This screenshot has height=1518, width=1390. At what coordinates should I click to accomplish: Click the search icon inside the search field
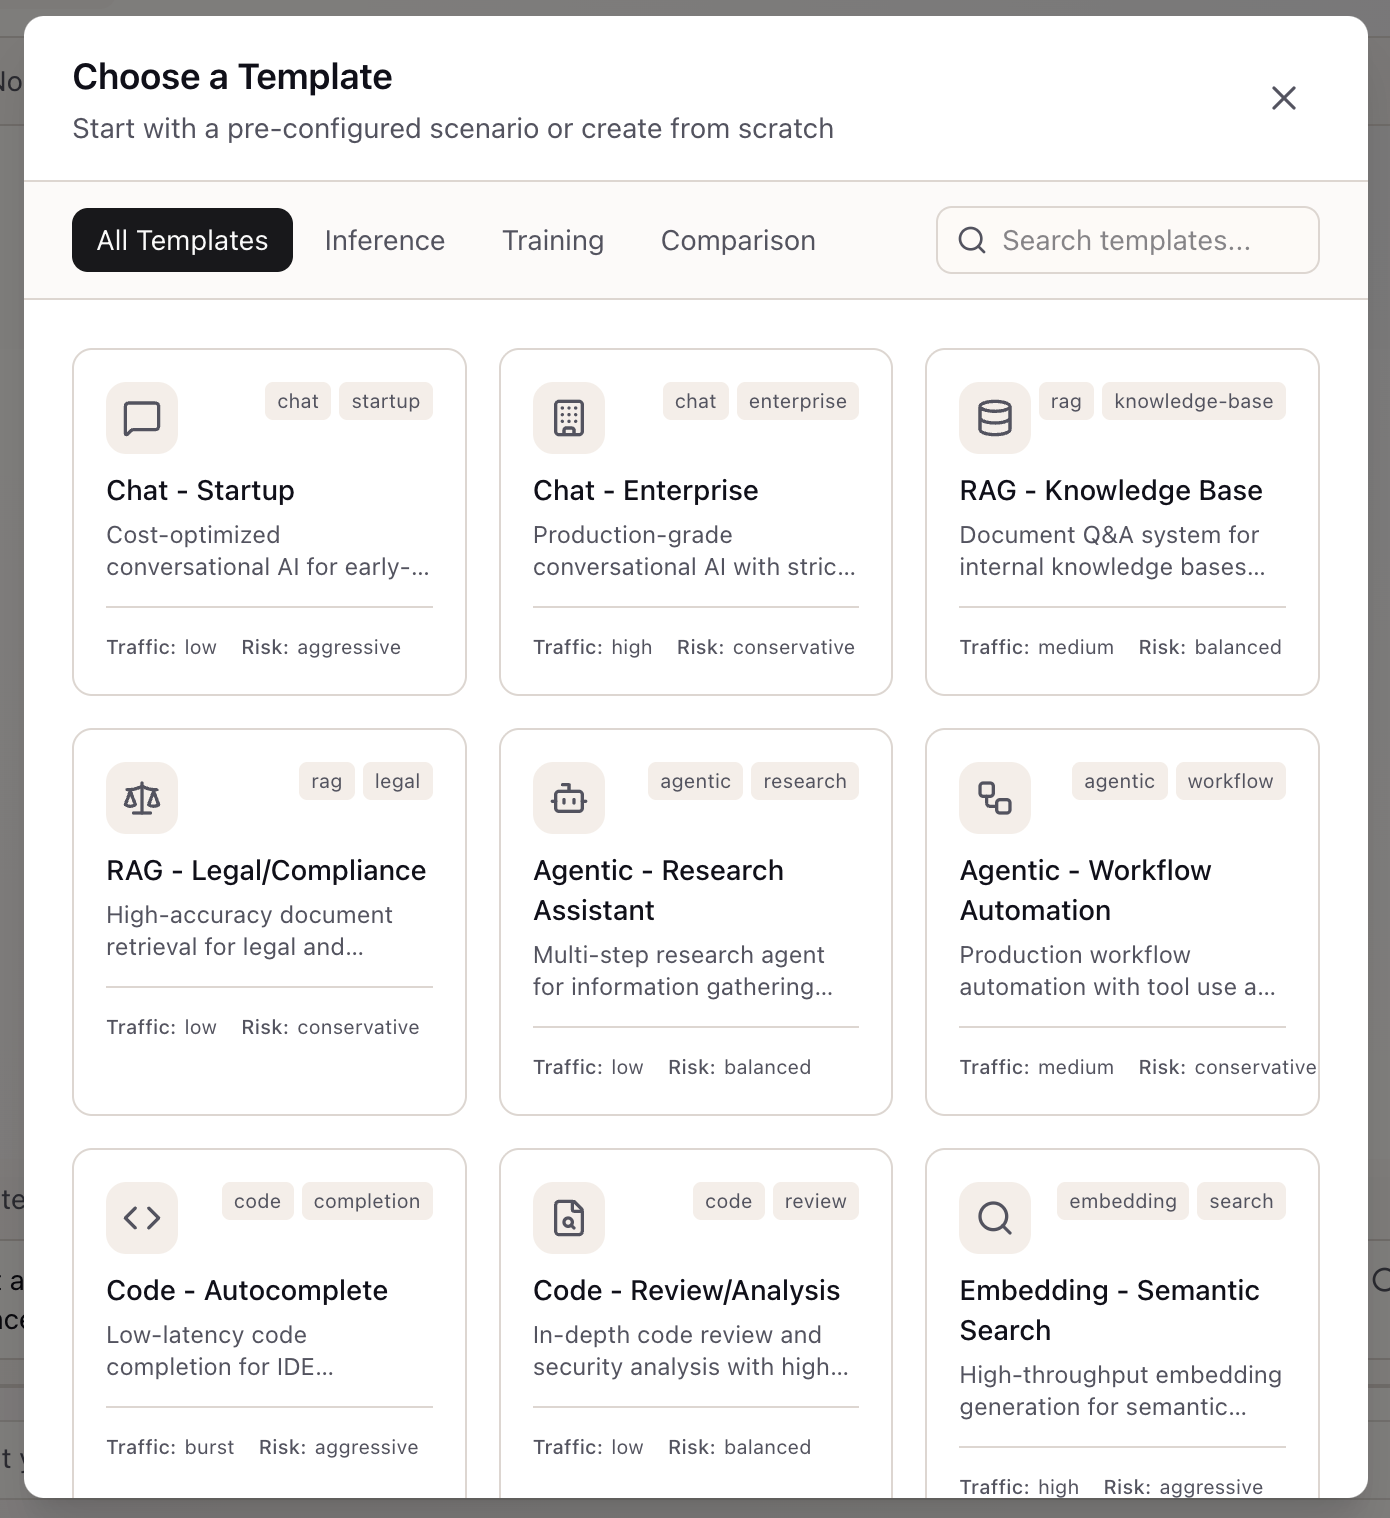coord(971,240)
